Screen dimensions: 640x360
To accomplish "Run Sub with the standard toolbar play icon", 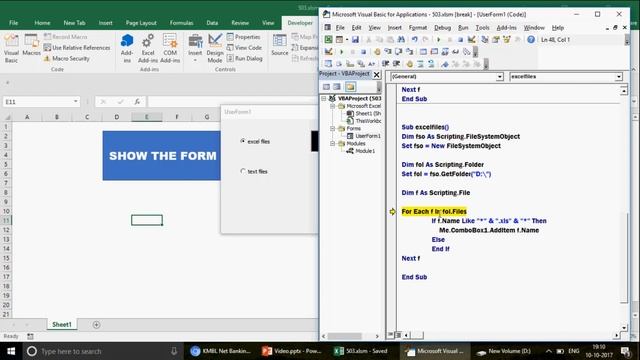I will (x=439, y=40).
